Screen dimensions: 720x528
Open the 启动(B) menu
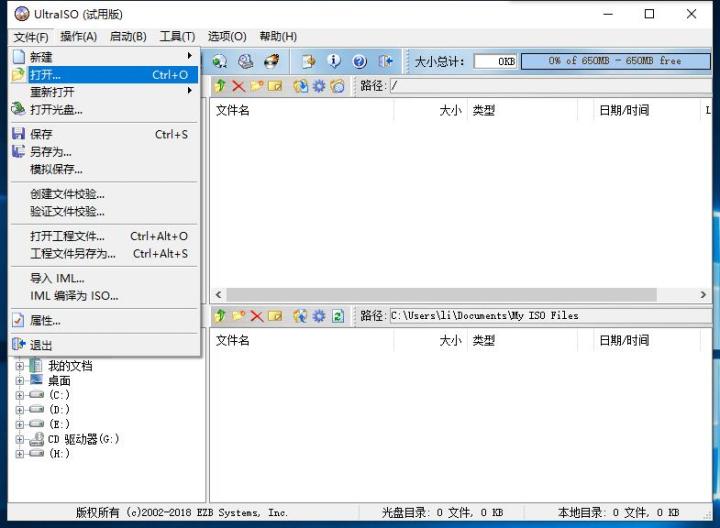(128, 37)
